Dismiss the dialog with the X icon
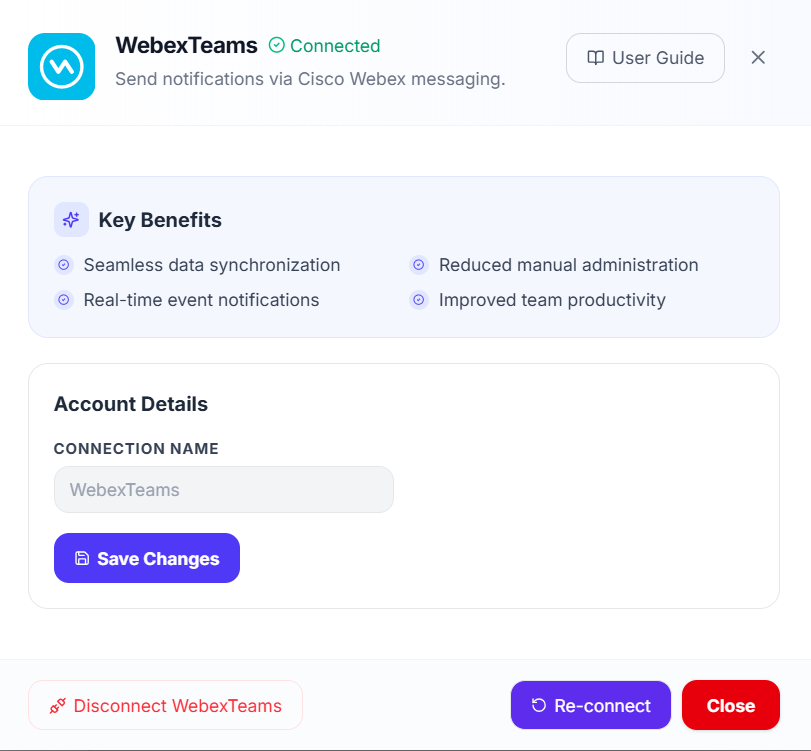Image resolution: width=811 pixels, height=751 pixels. coord(758,57)
